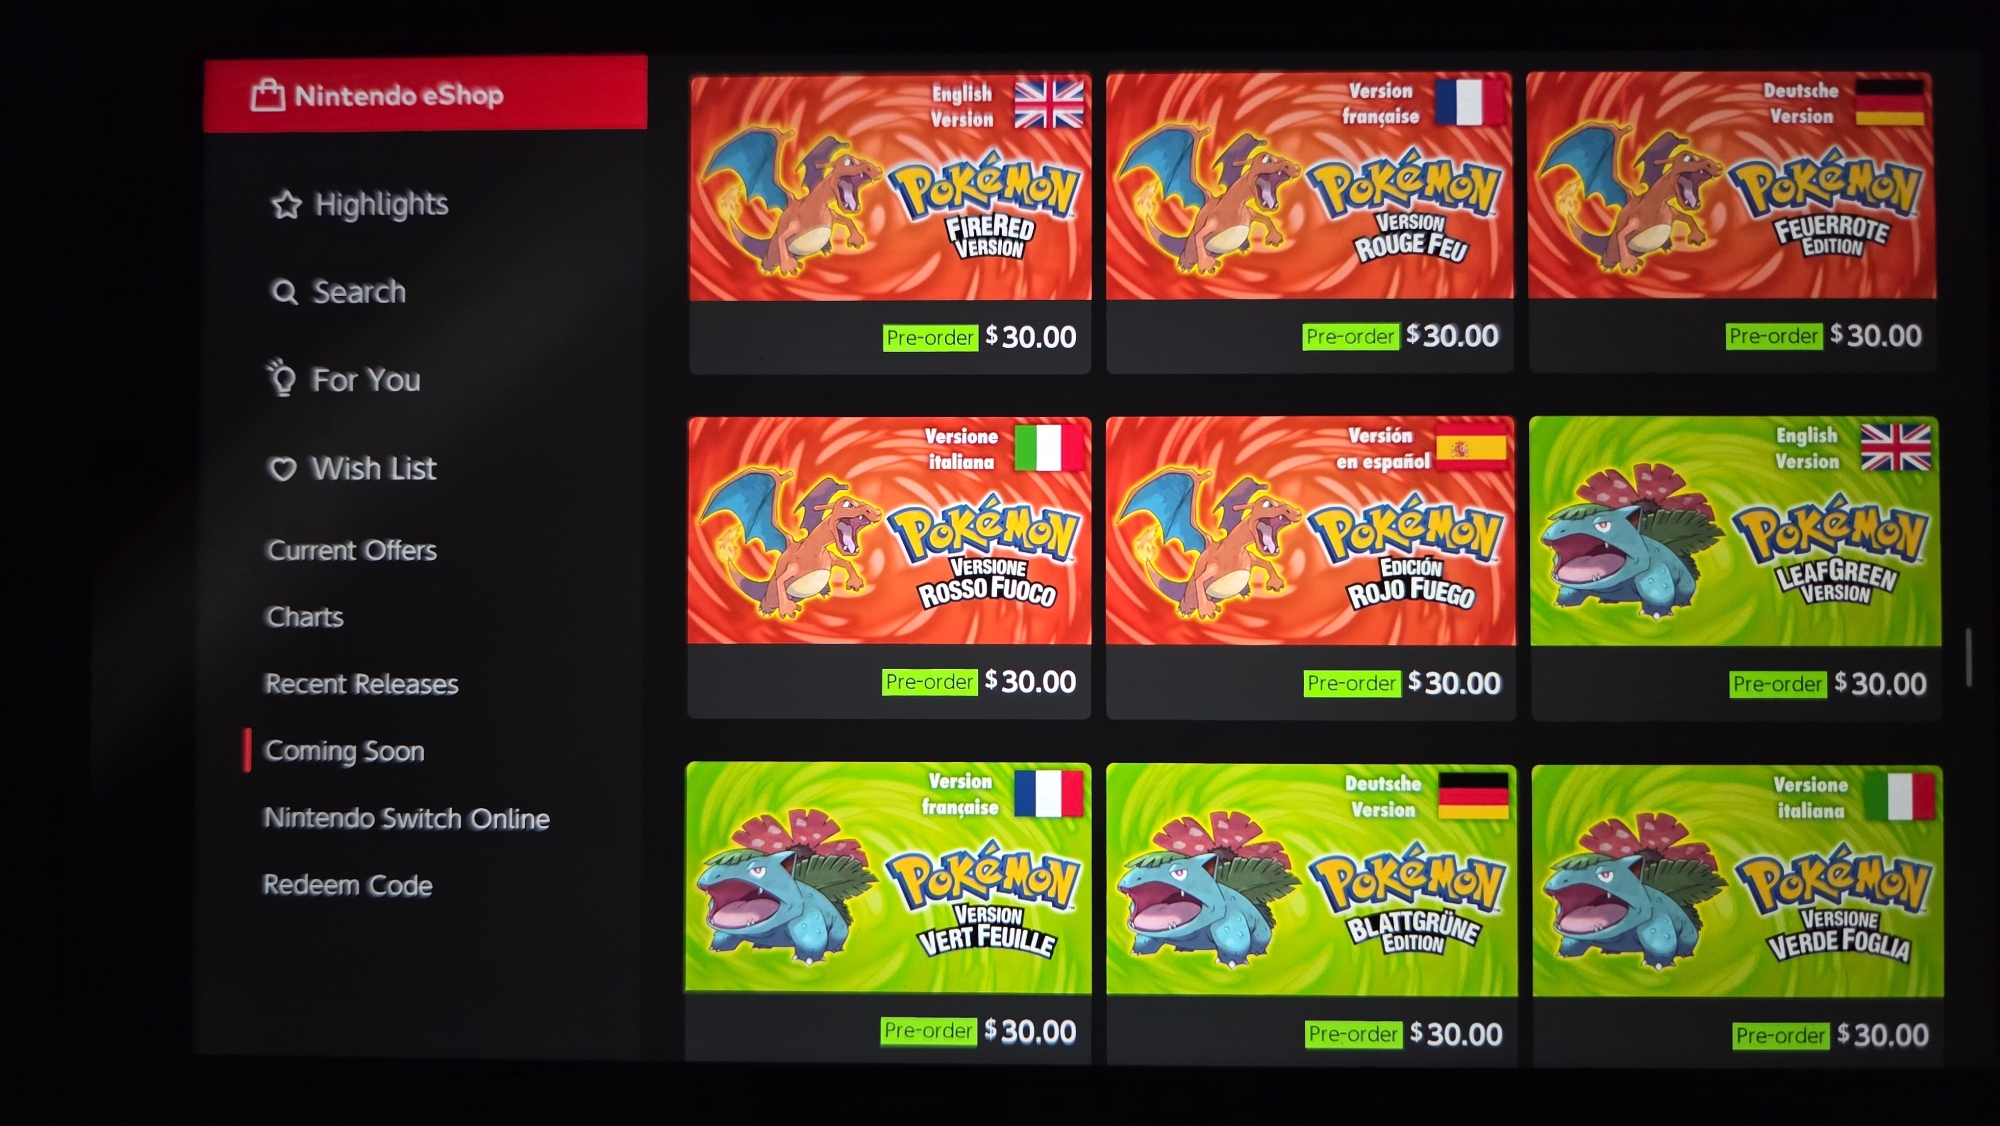2000x1126 pixels.
Task: Select the Coming Soon sidebar item
Action: tap(344, 751)
